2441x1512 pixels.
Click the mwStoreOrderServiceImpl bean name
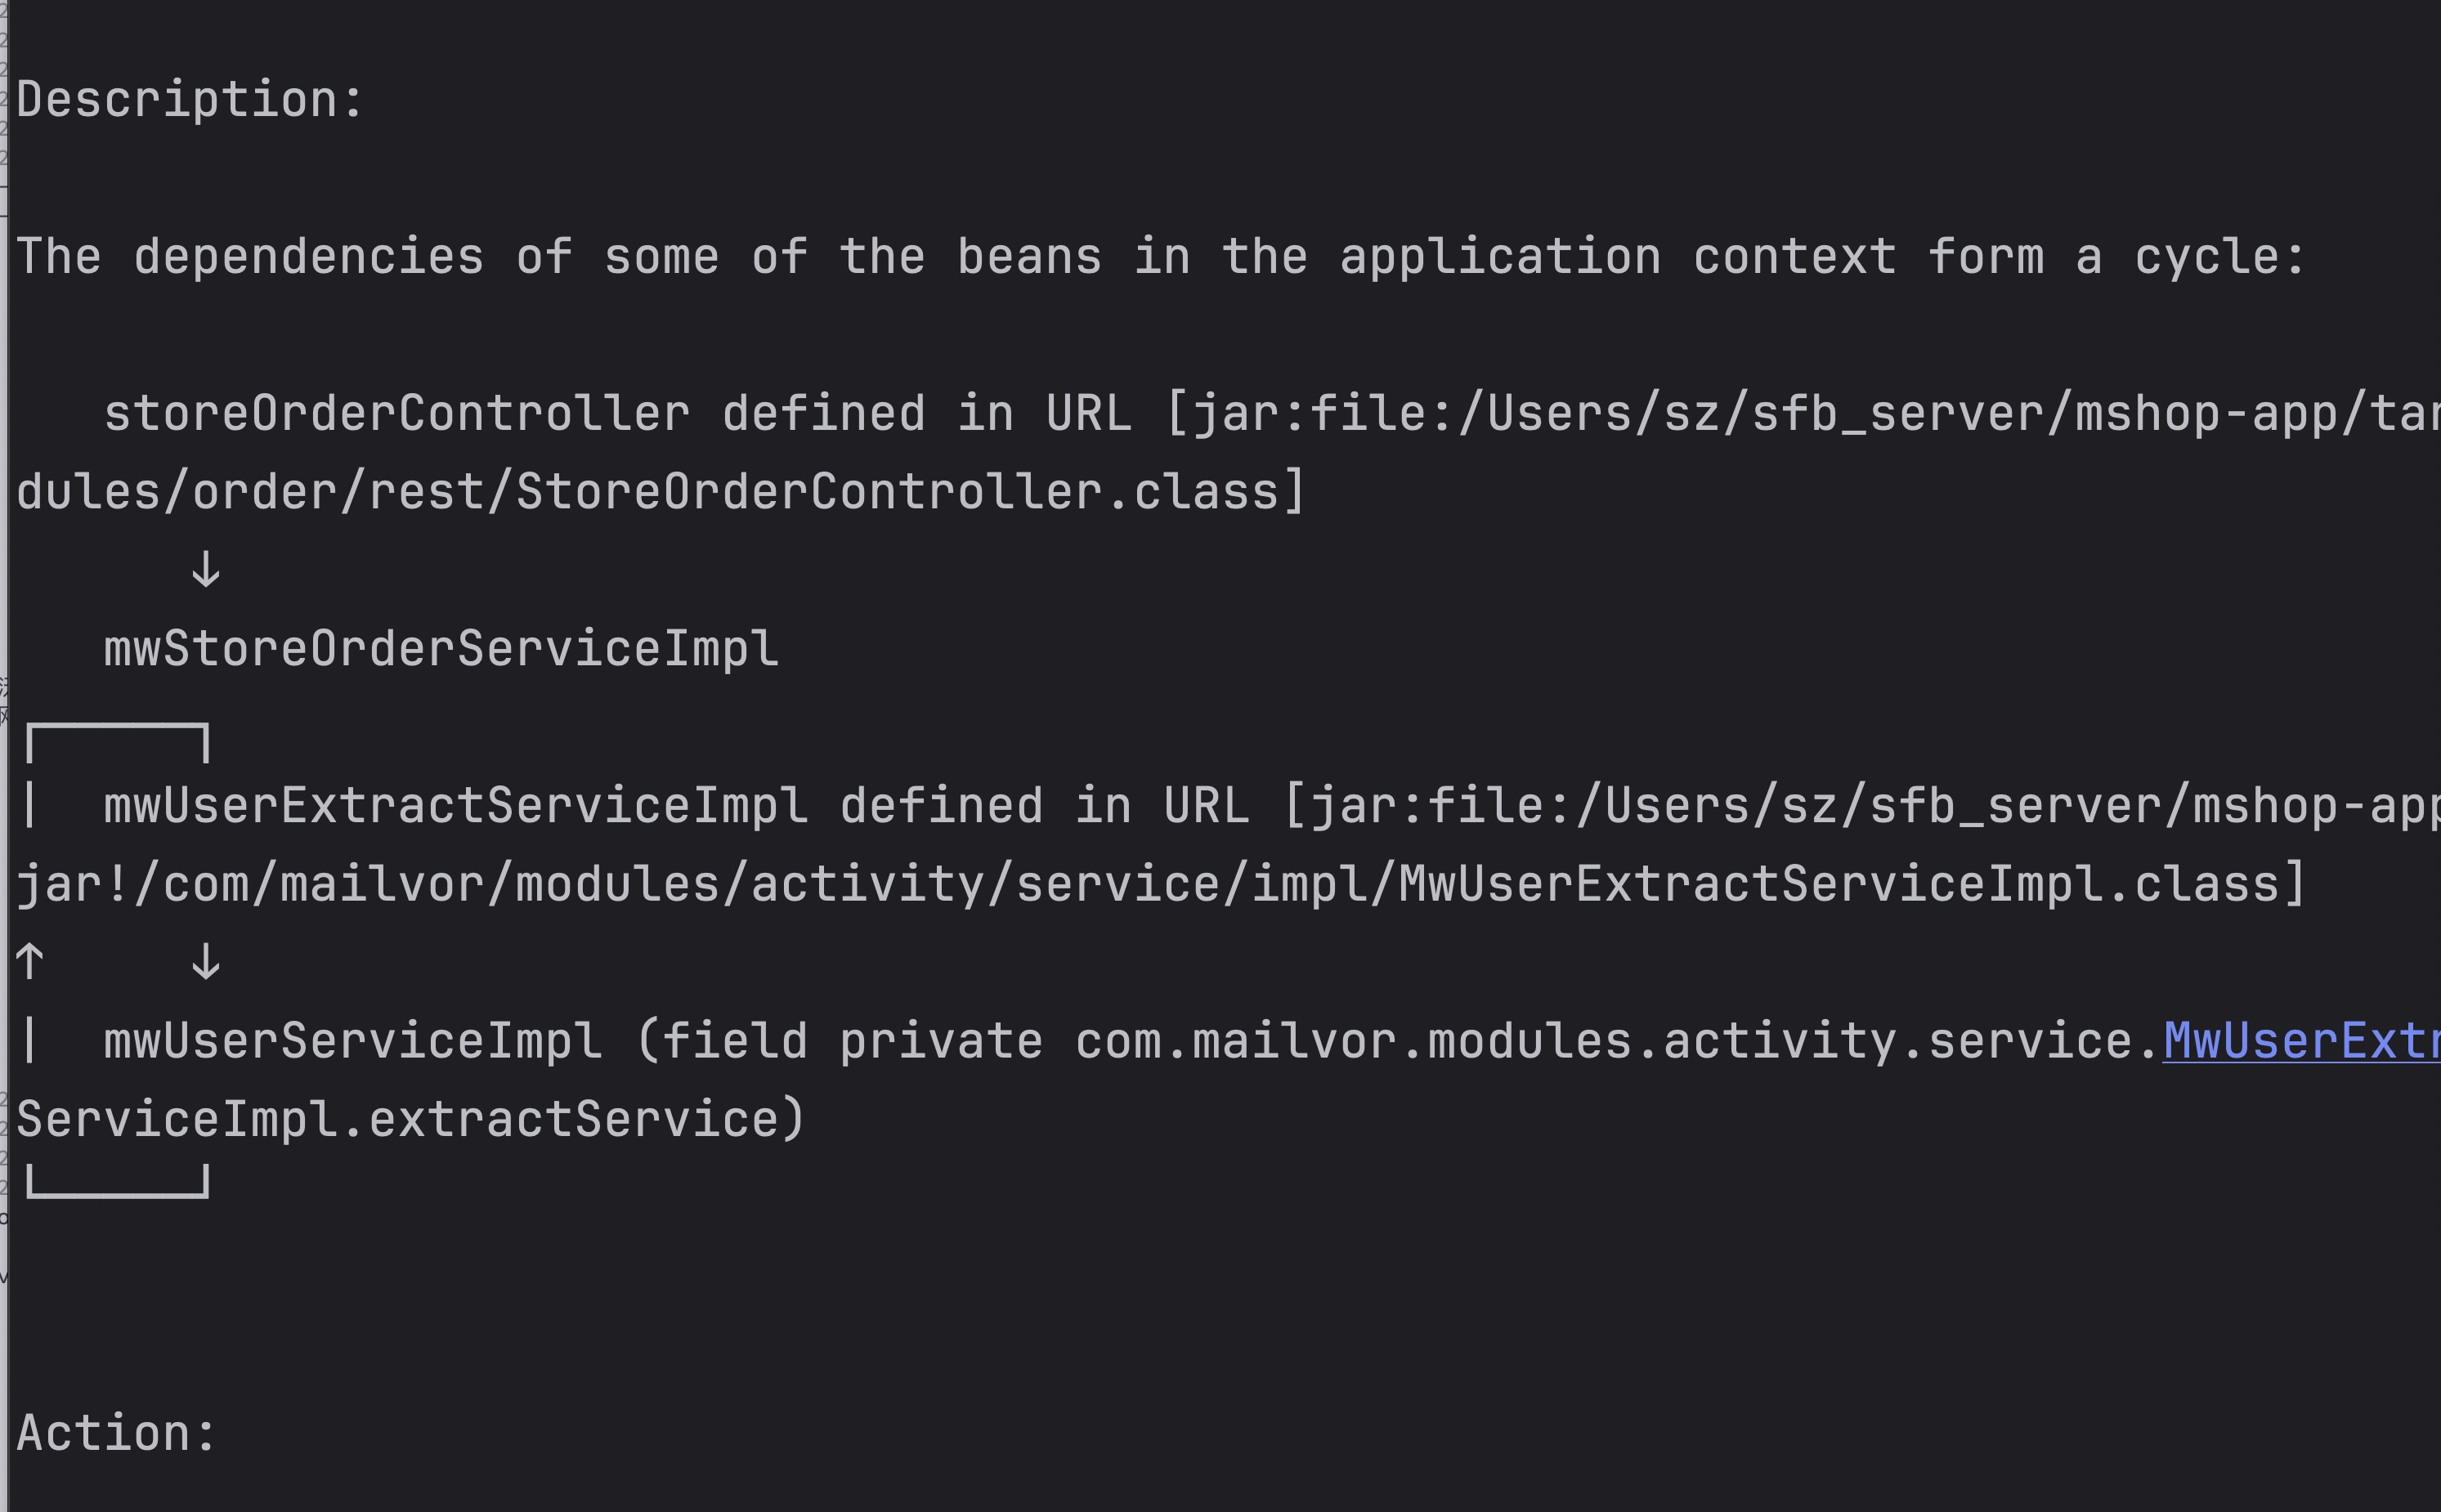pyautogui.click(x=441, y=649)
